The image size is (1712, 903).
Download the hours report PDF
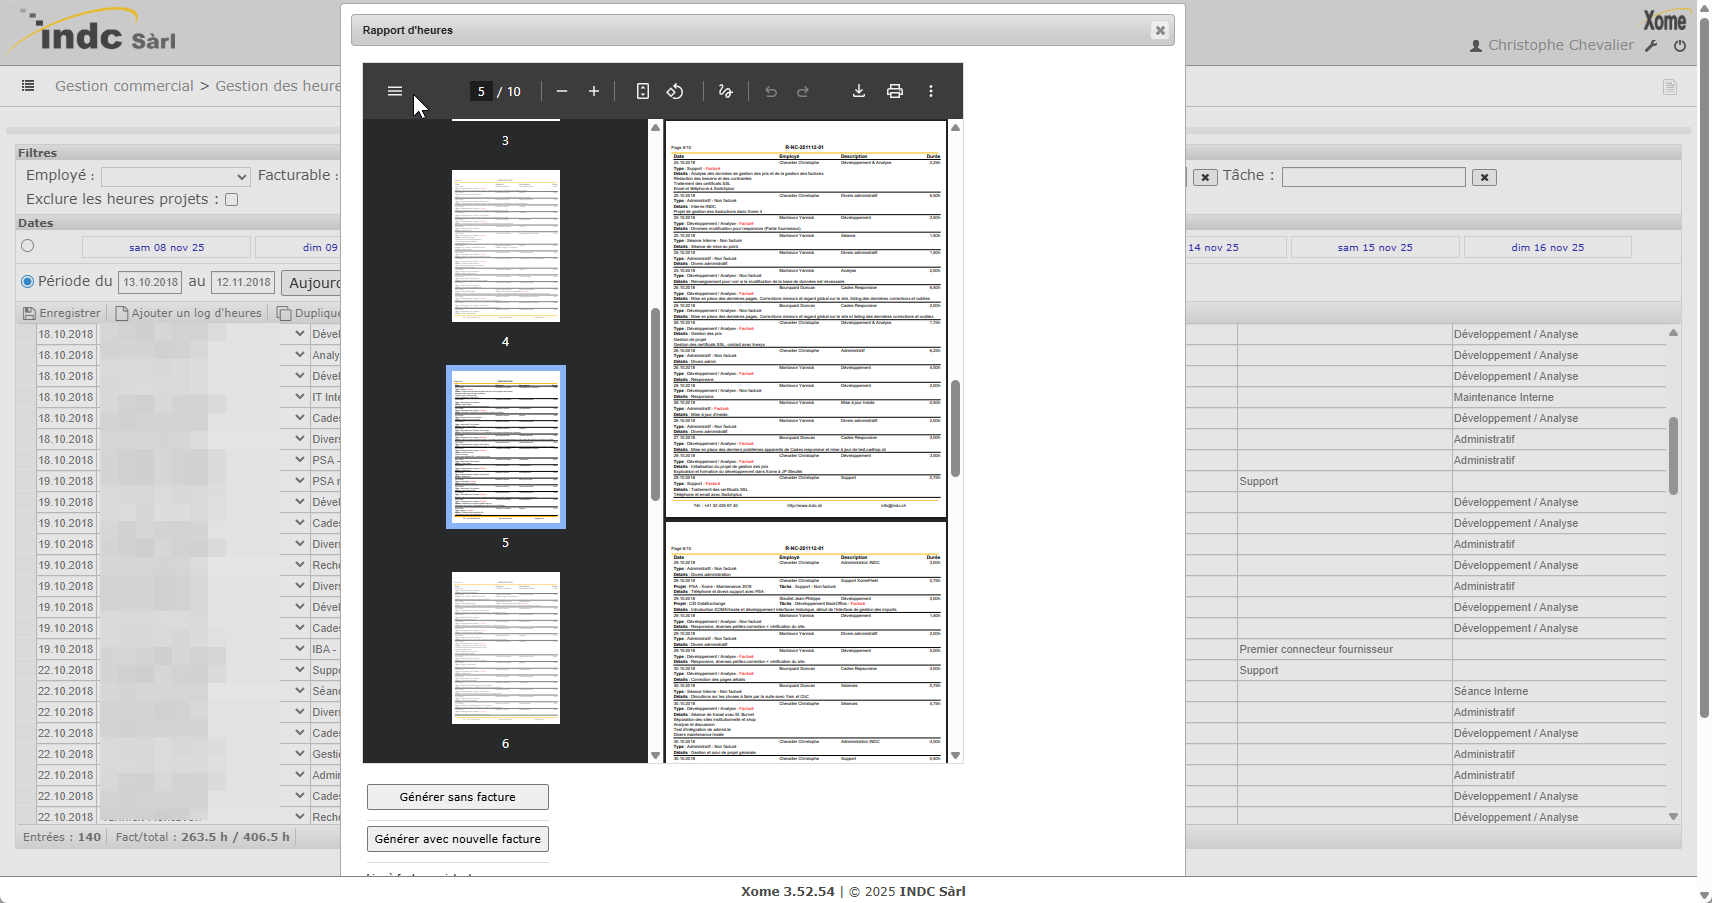click(x=859, y=91)
